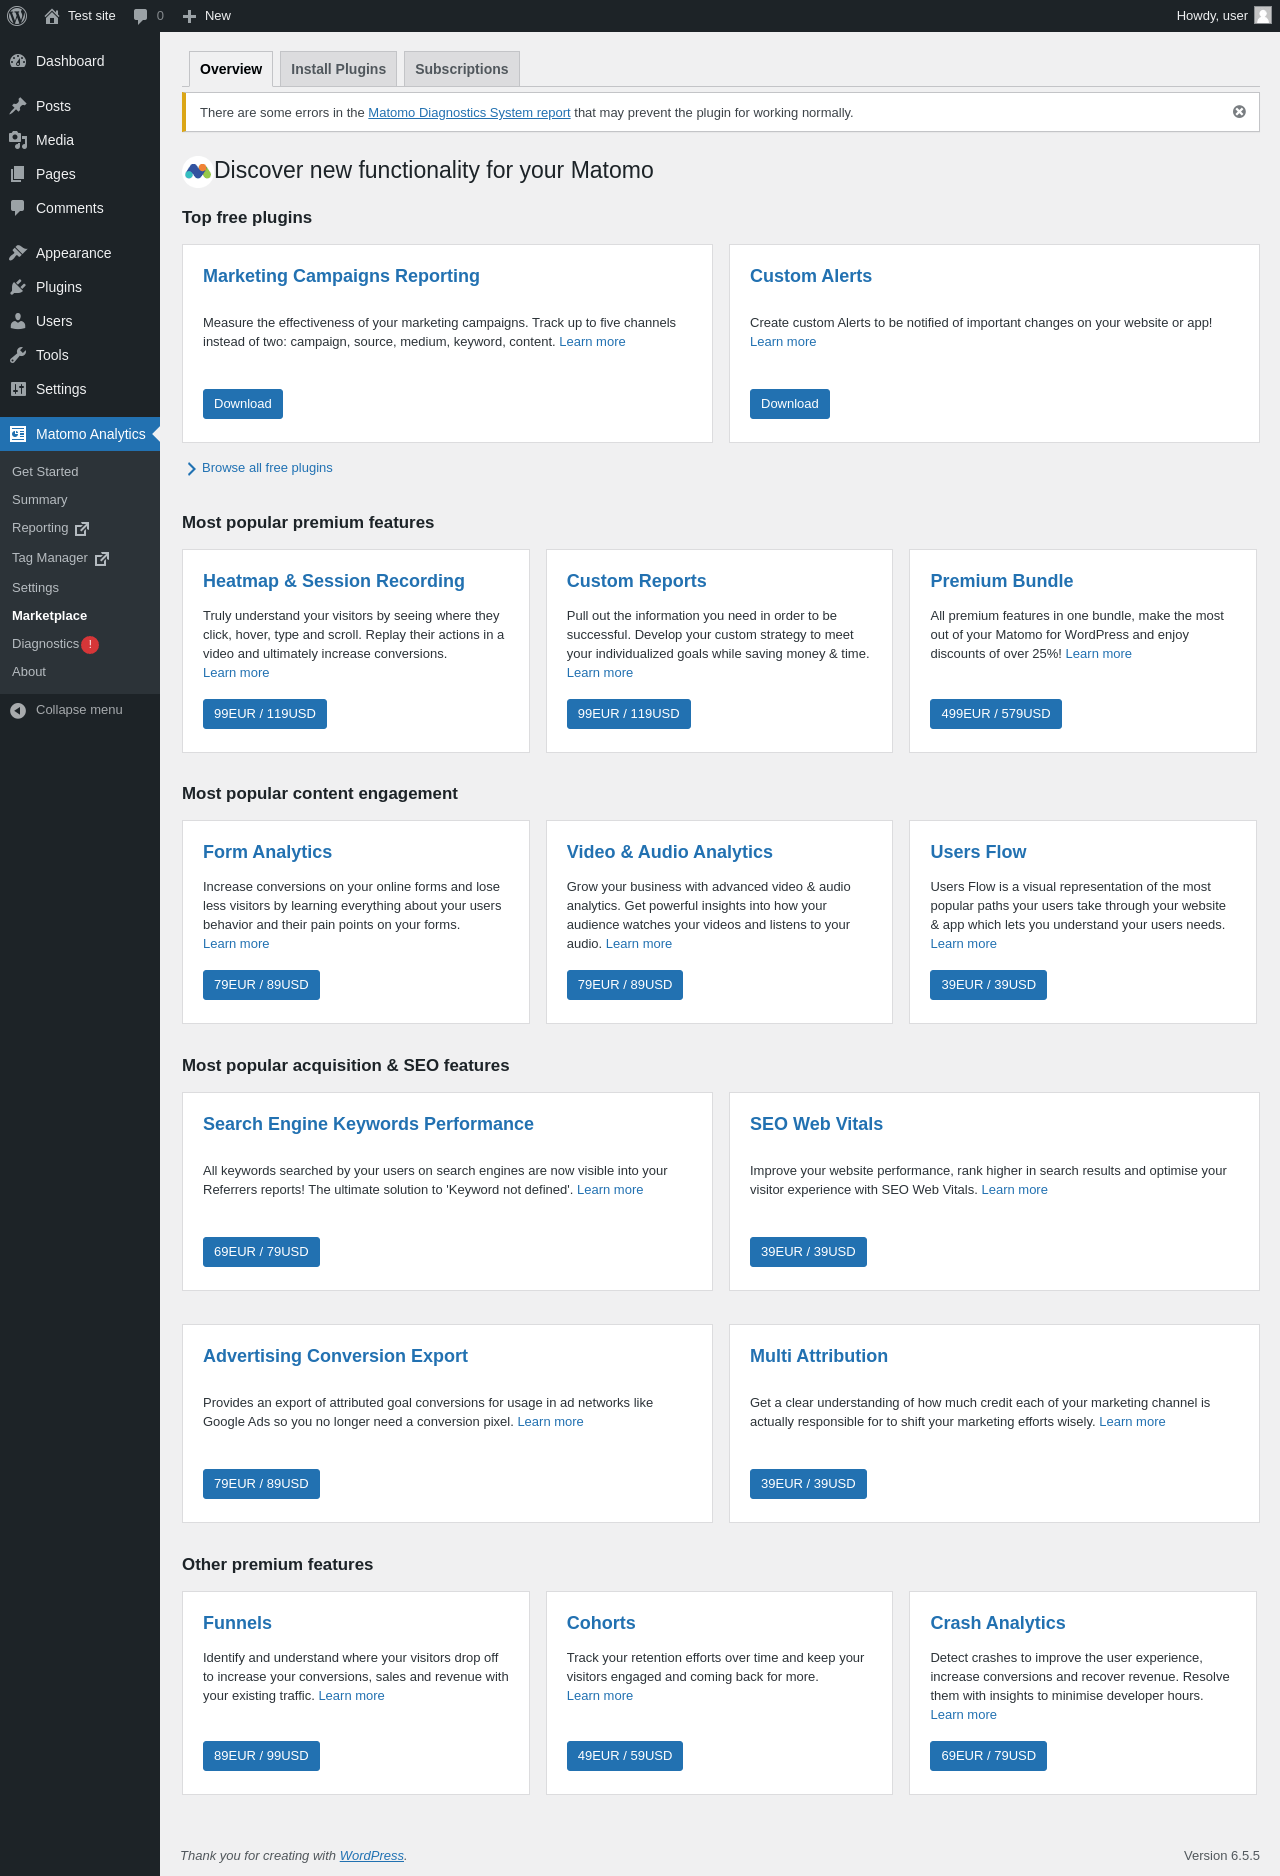Click Learn more under Multi Attribution
The image size is (1280, 1876).
tap(1132, 1422)
